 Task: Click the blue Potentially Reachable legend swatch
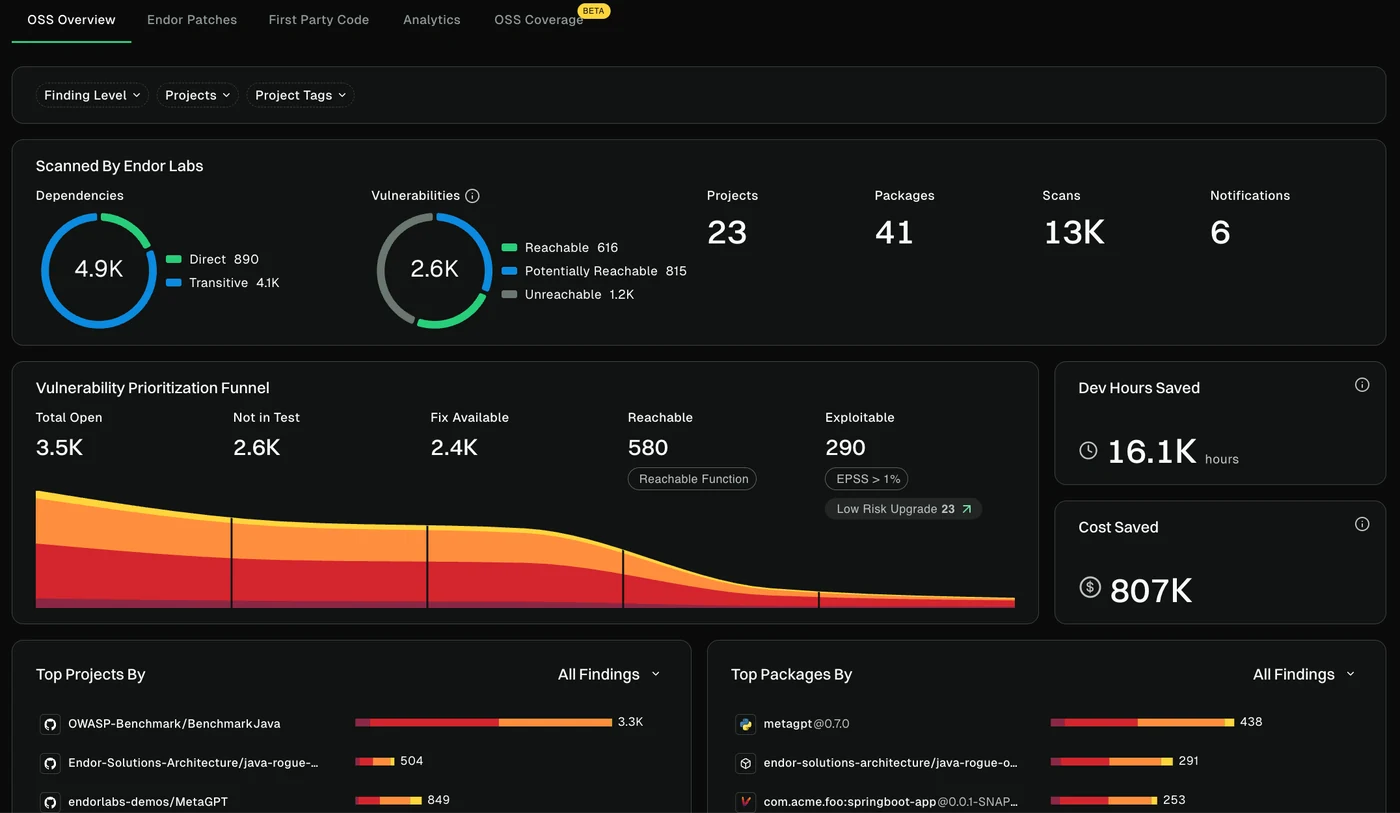coord(509,271)
